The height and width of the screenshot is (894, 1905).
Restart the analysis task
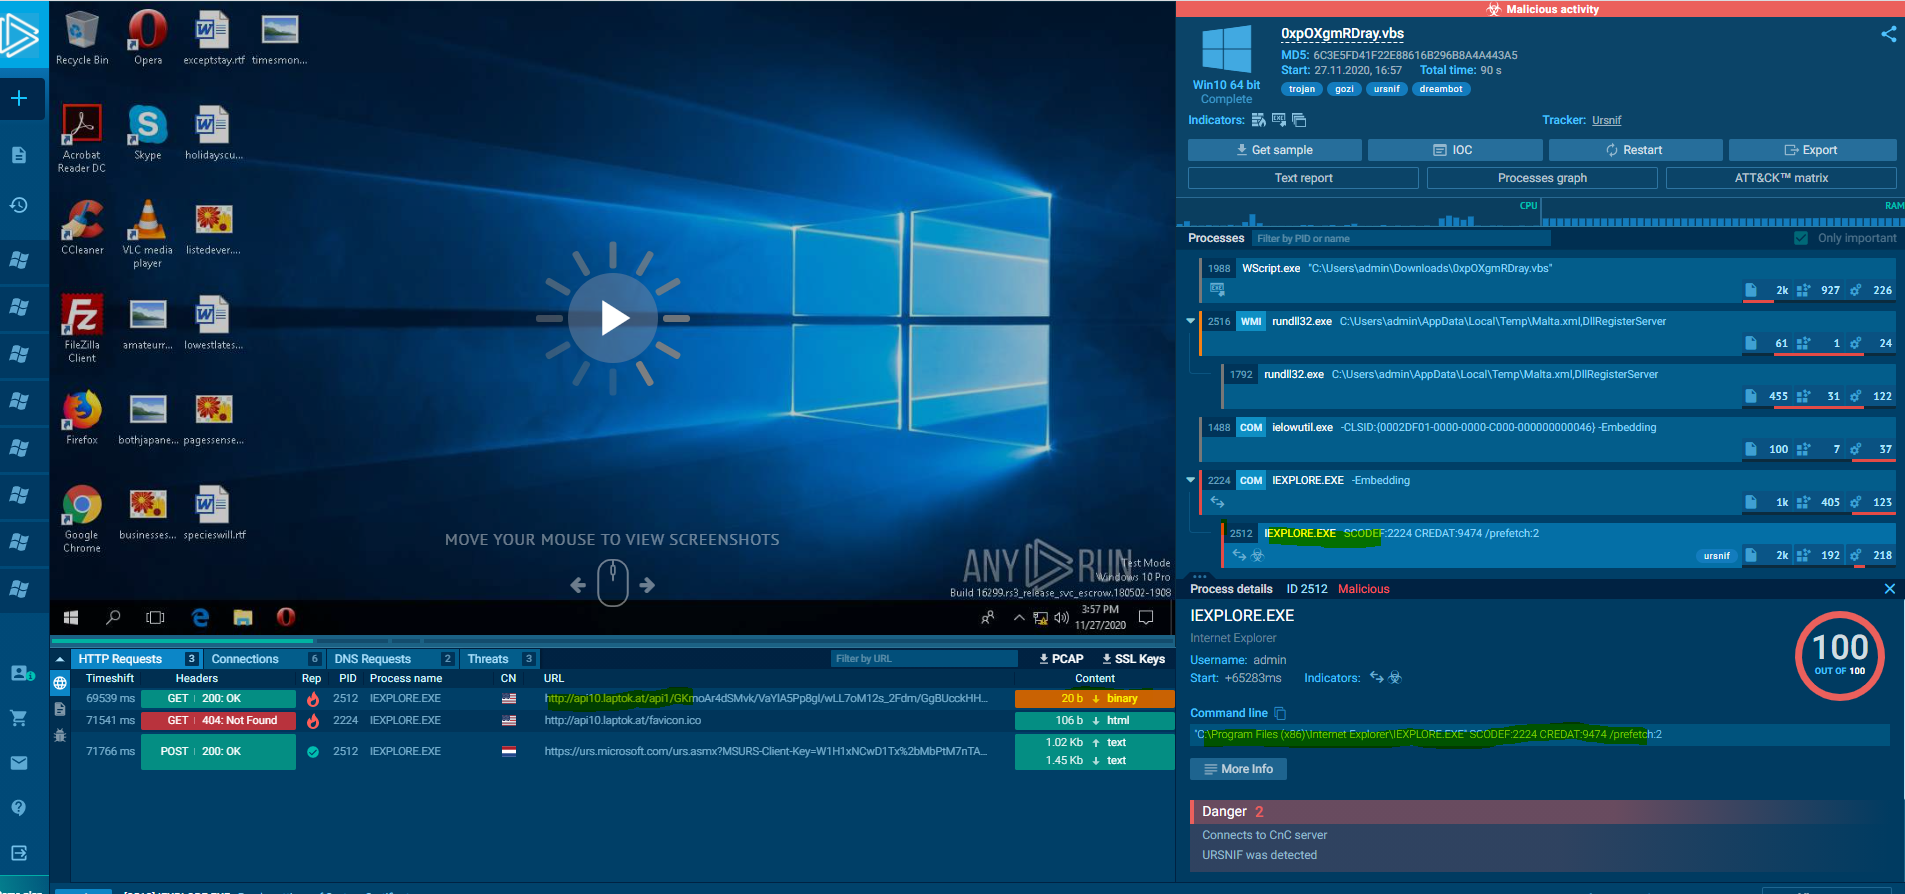(1635, 150)
